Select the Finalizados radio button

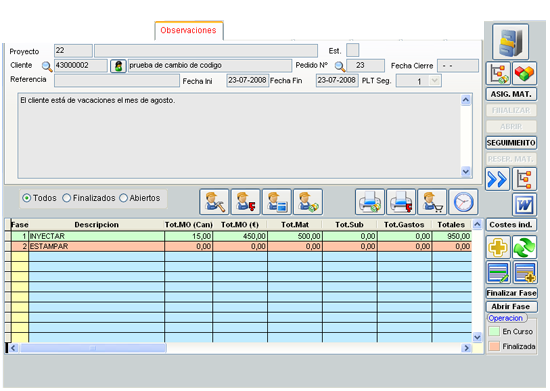tap(66, 198)
